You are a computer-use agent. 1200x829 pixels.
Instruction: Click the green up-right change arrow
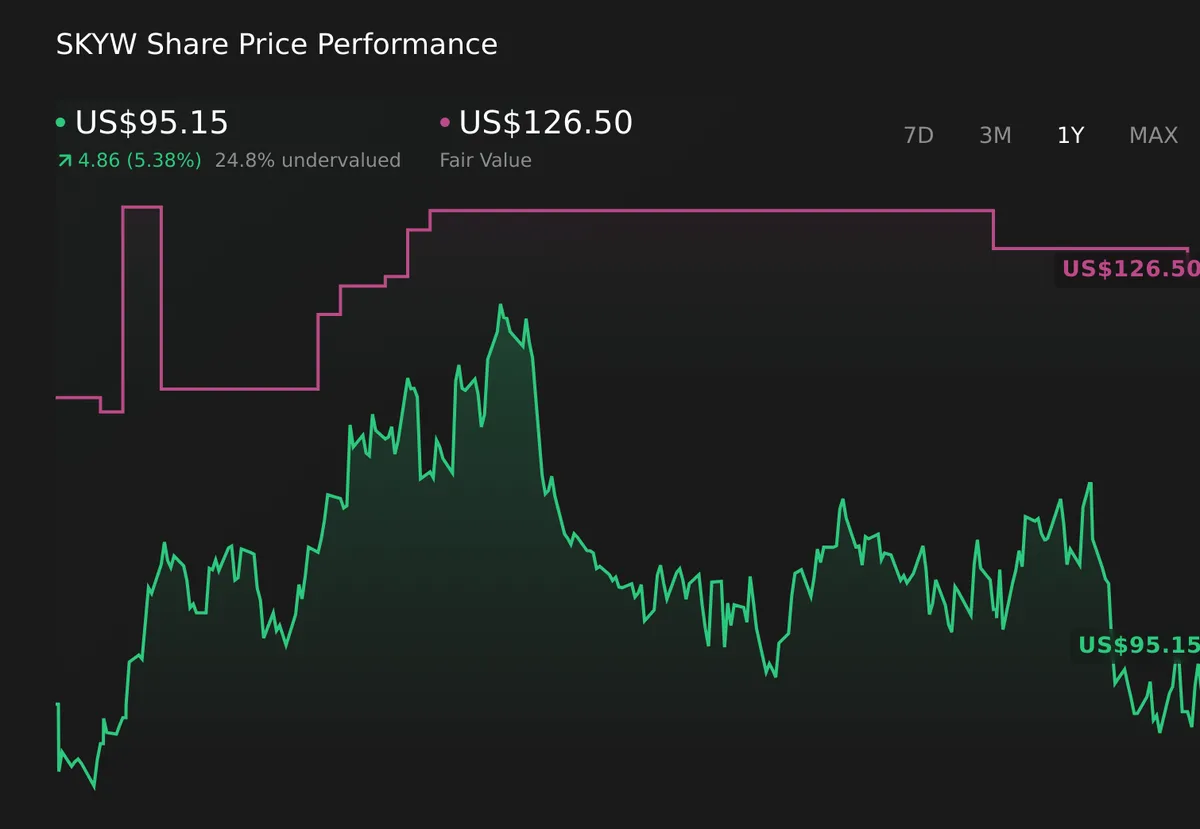pyautogui.click(x=64, y=160)
